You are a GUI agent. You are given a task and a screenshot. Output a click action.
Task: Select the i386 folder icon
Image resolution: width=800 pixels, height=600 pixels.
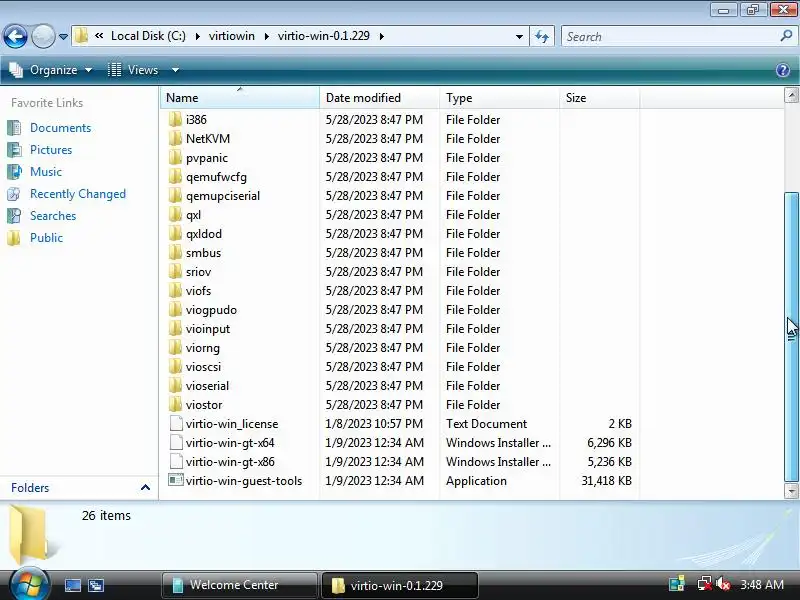pos(175,119)
